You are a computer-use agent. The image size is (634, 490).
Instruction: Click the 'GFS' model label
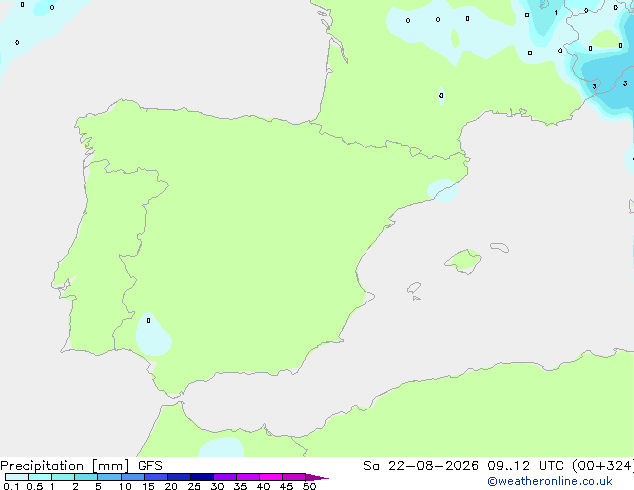150,466
